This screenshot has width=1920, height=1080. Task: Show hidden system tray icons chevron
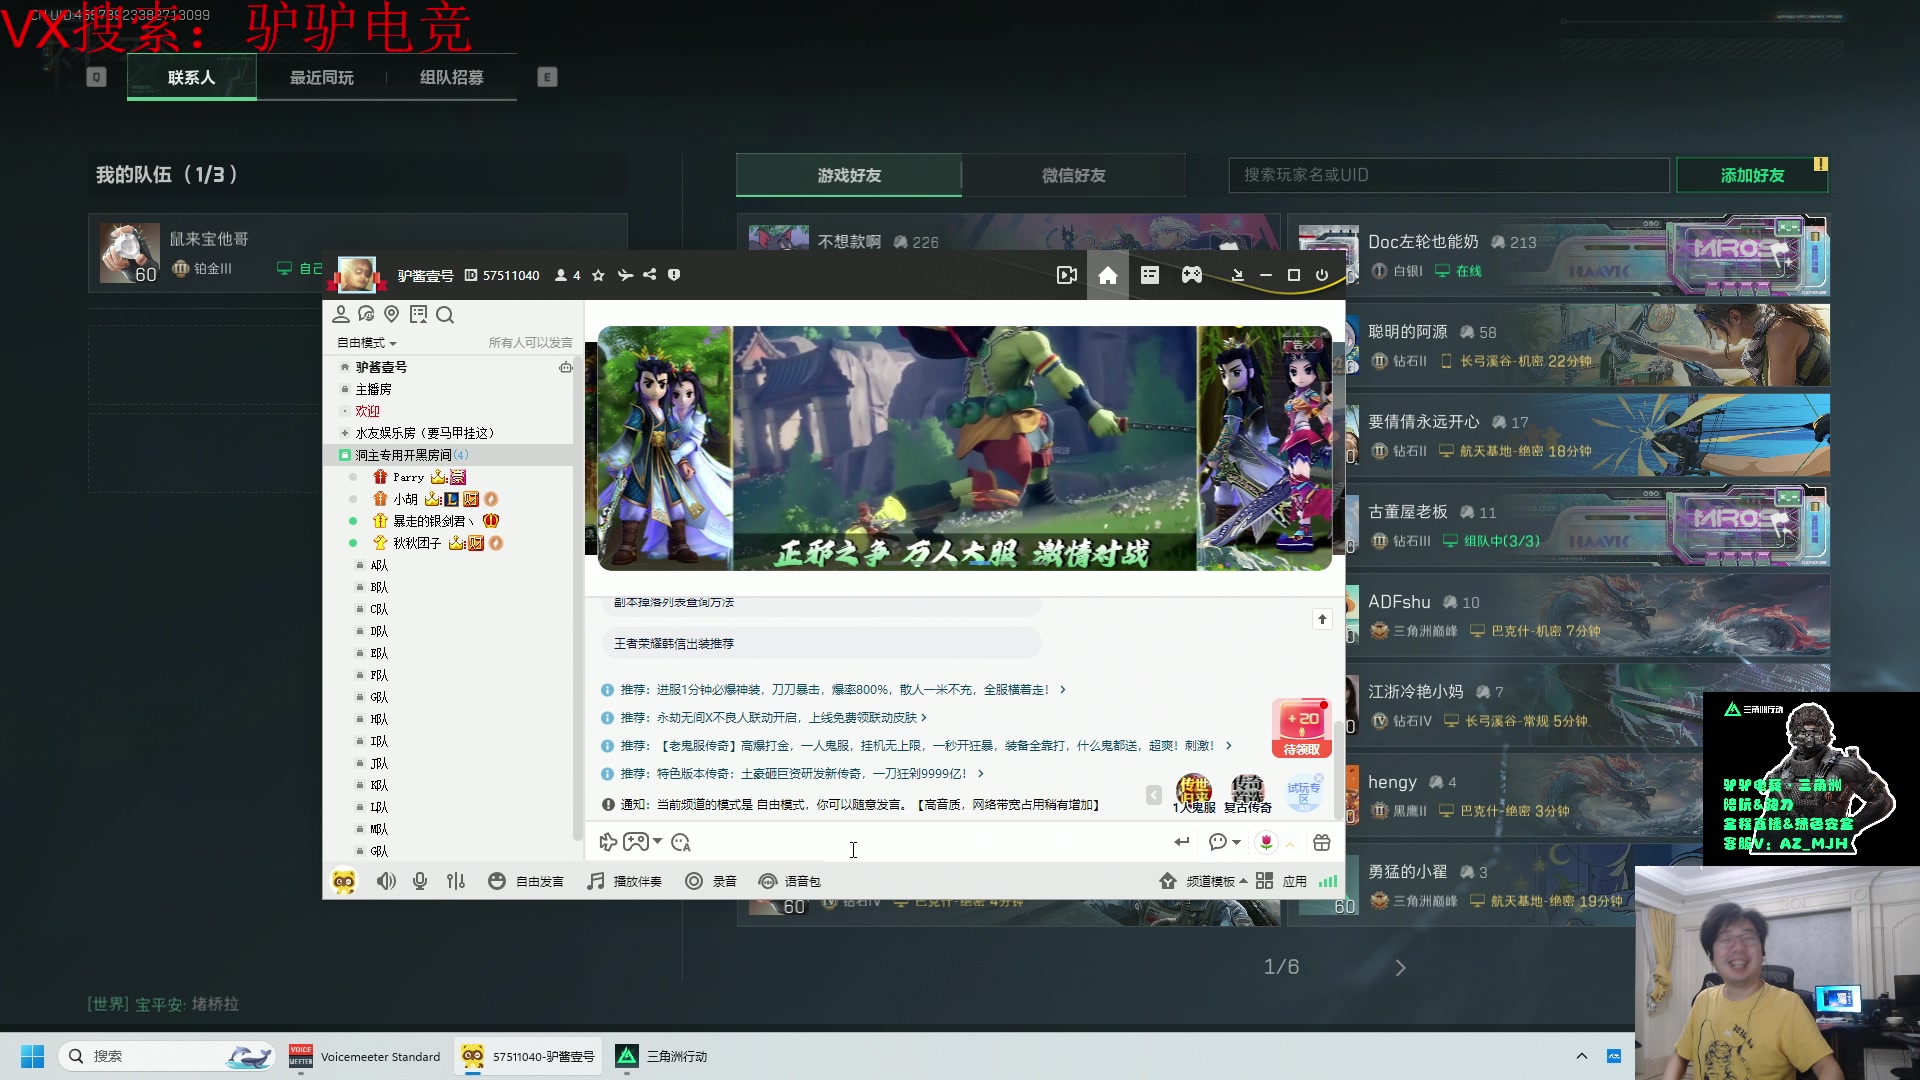pos(1582,1056)
